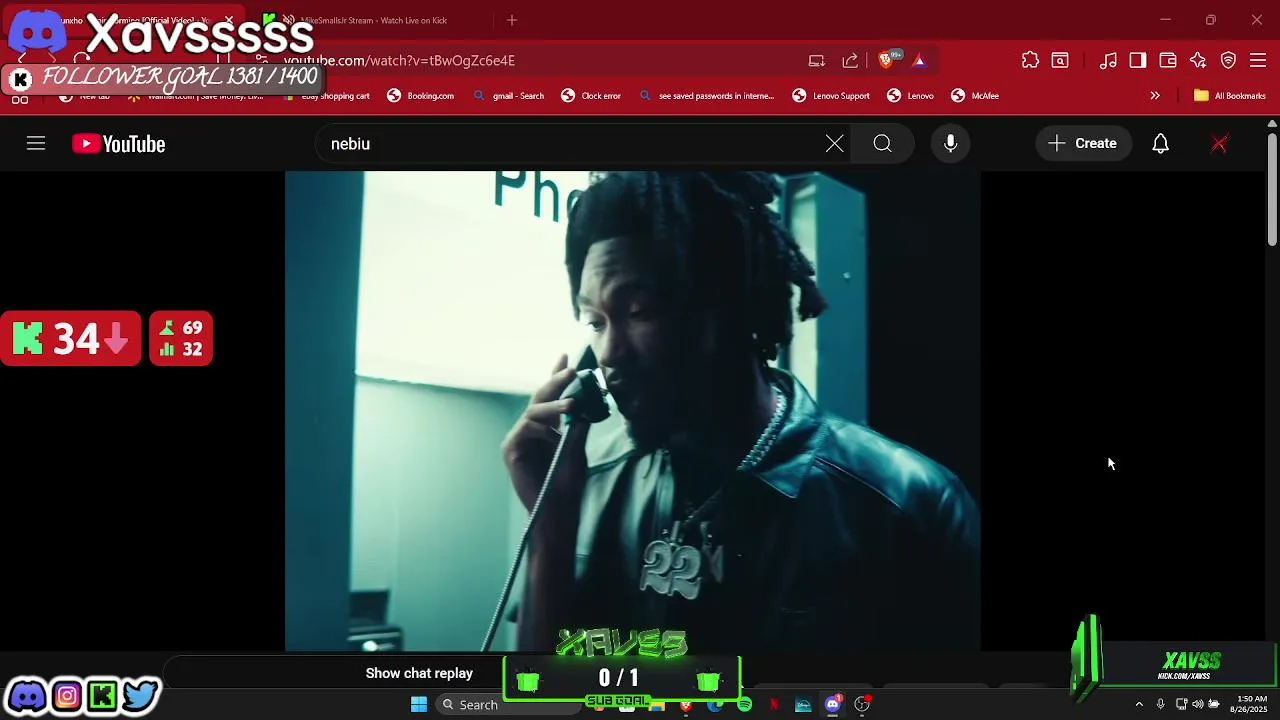Viewport: 1280px width, 720px height.
Task: Click the taskbar volume icon
Action: click(1197, 705)
